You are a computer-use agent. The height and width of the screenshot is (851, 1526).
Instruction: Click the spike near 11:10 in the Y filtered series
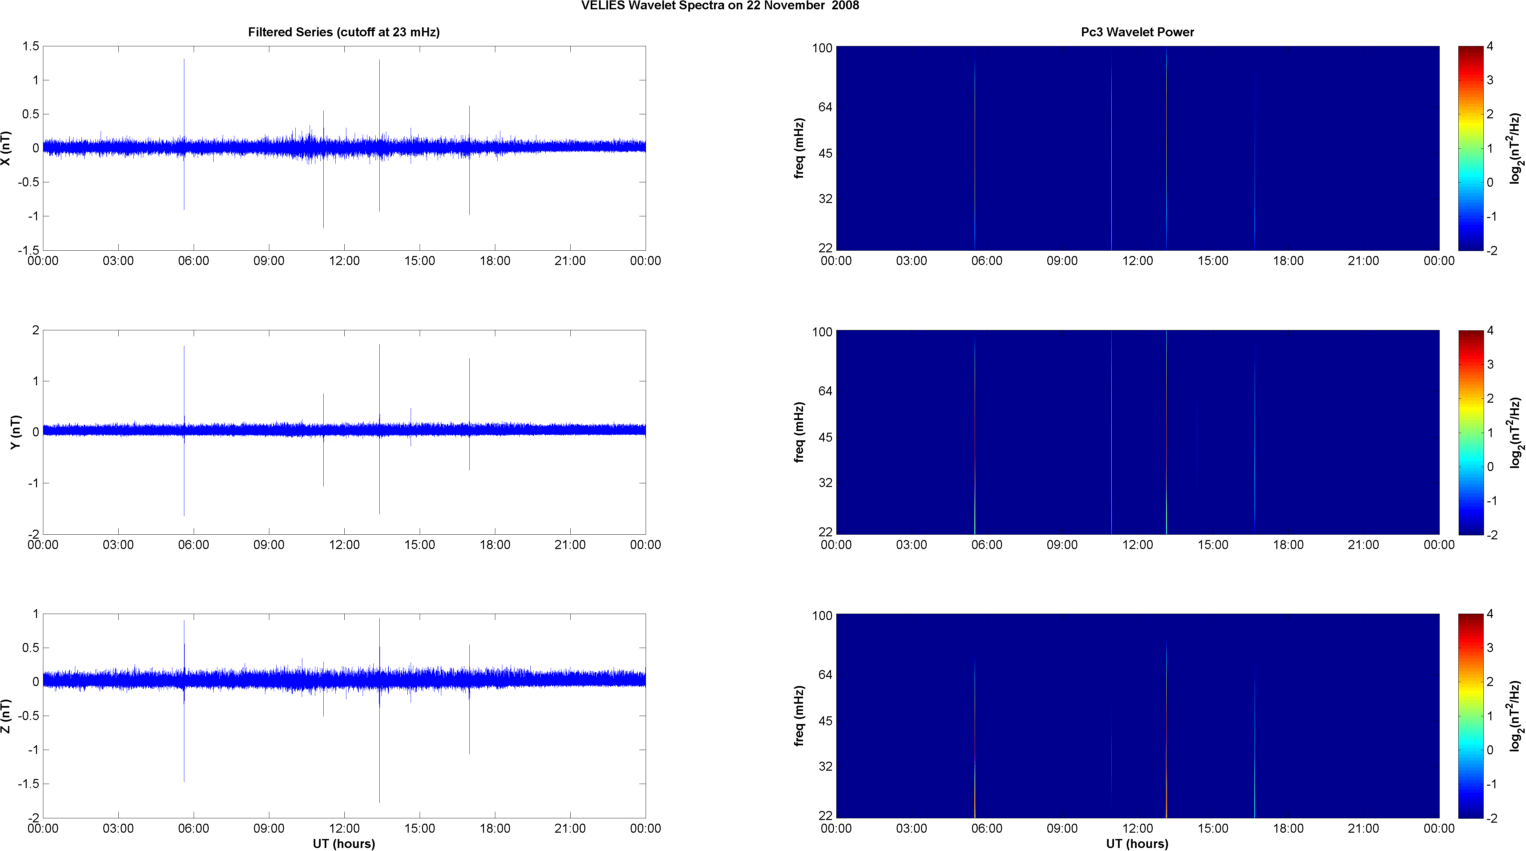pos(323,440)
